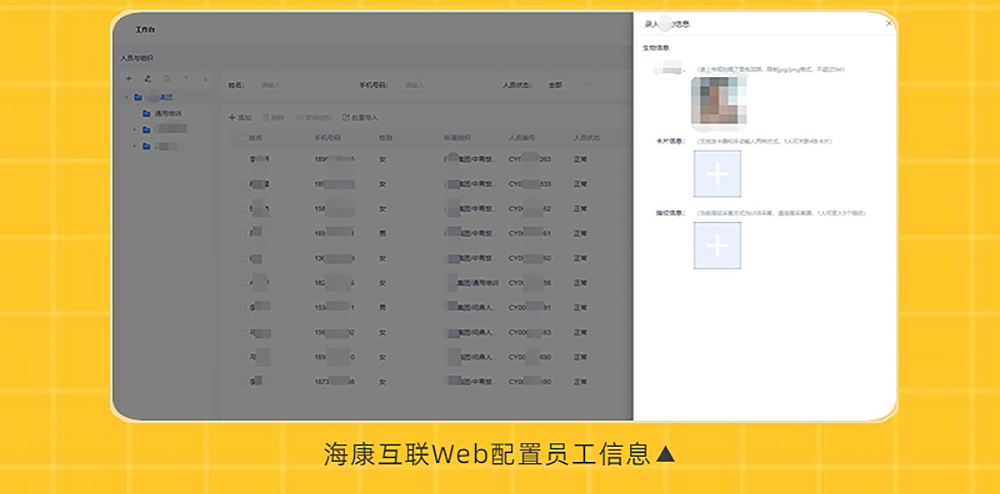Select the last employee row's checkbox
Image resolution: width=1000 pixels, height=494 pixels.
coord(242,382)
